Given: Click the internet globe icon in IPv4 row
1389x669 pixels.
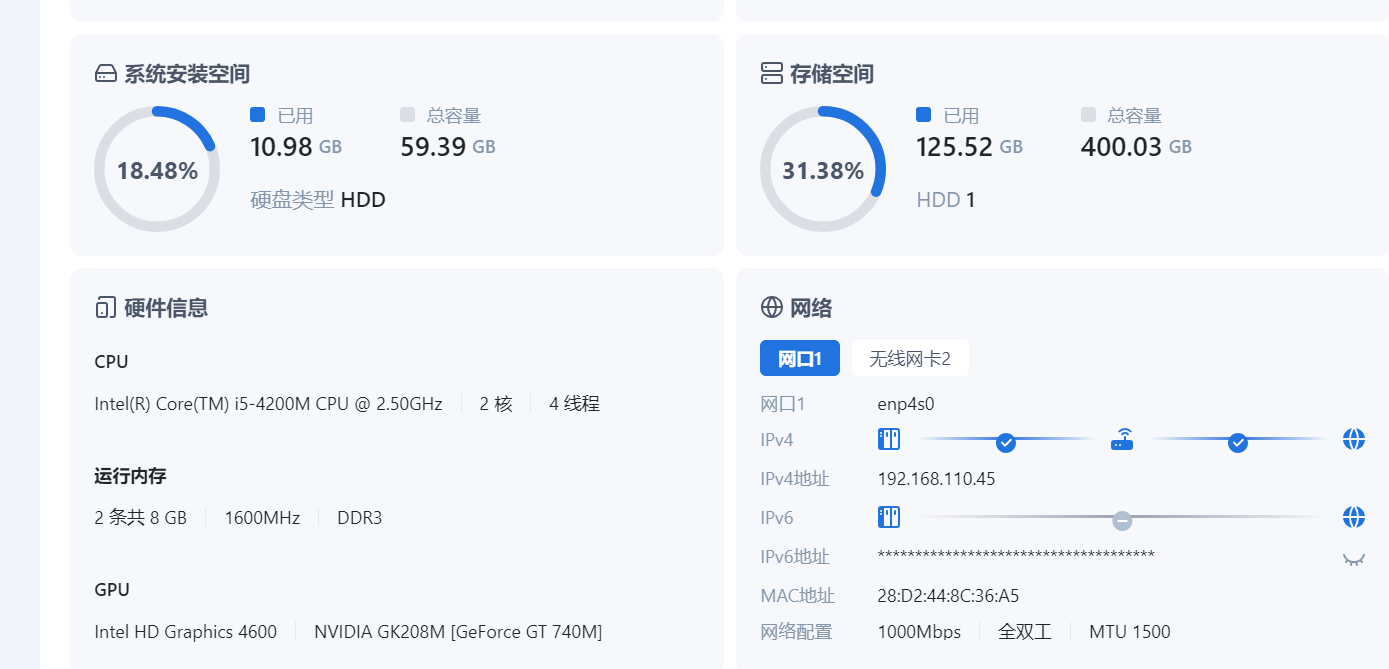Looking at the screenshot, I should tap(1354, 439).
